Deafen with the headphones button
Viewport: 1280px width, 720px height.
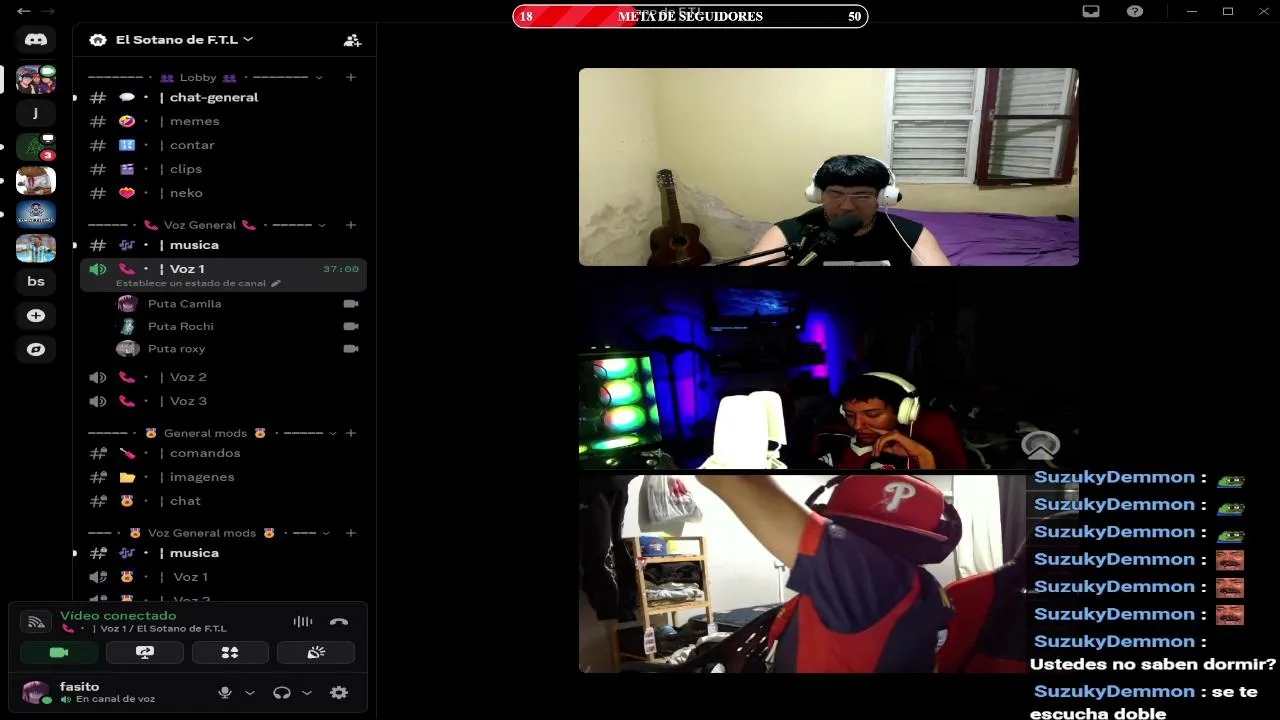tap(282, 692)
